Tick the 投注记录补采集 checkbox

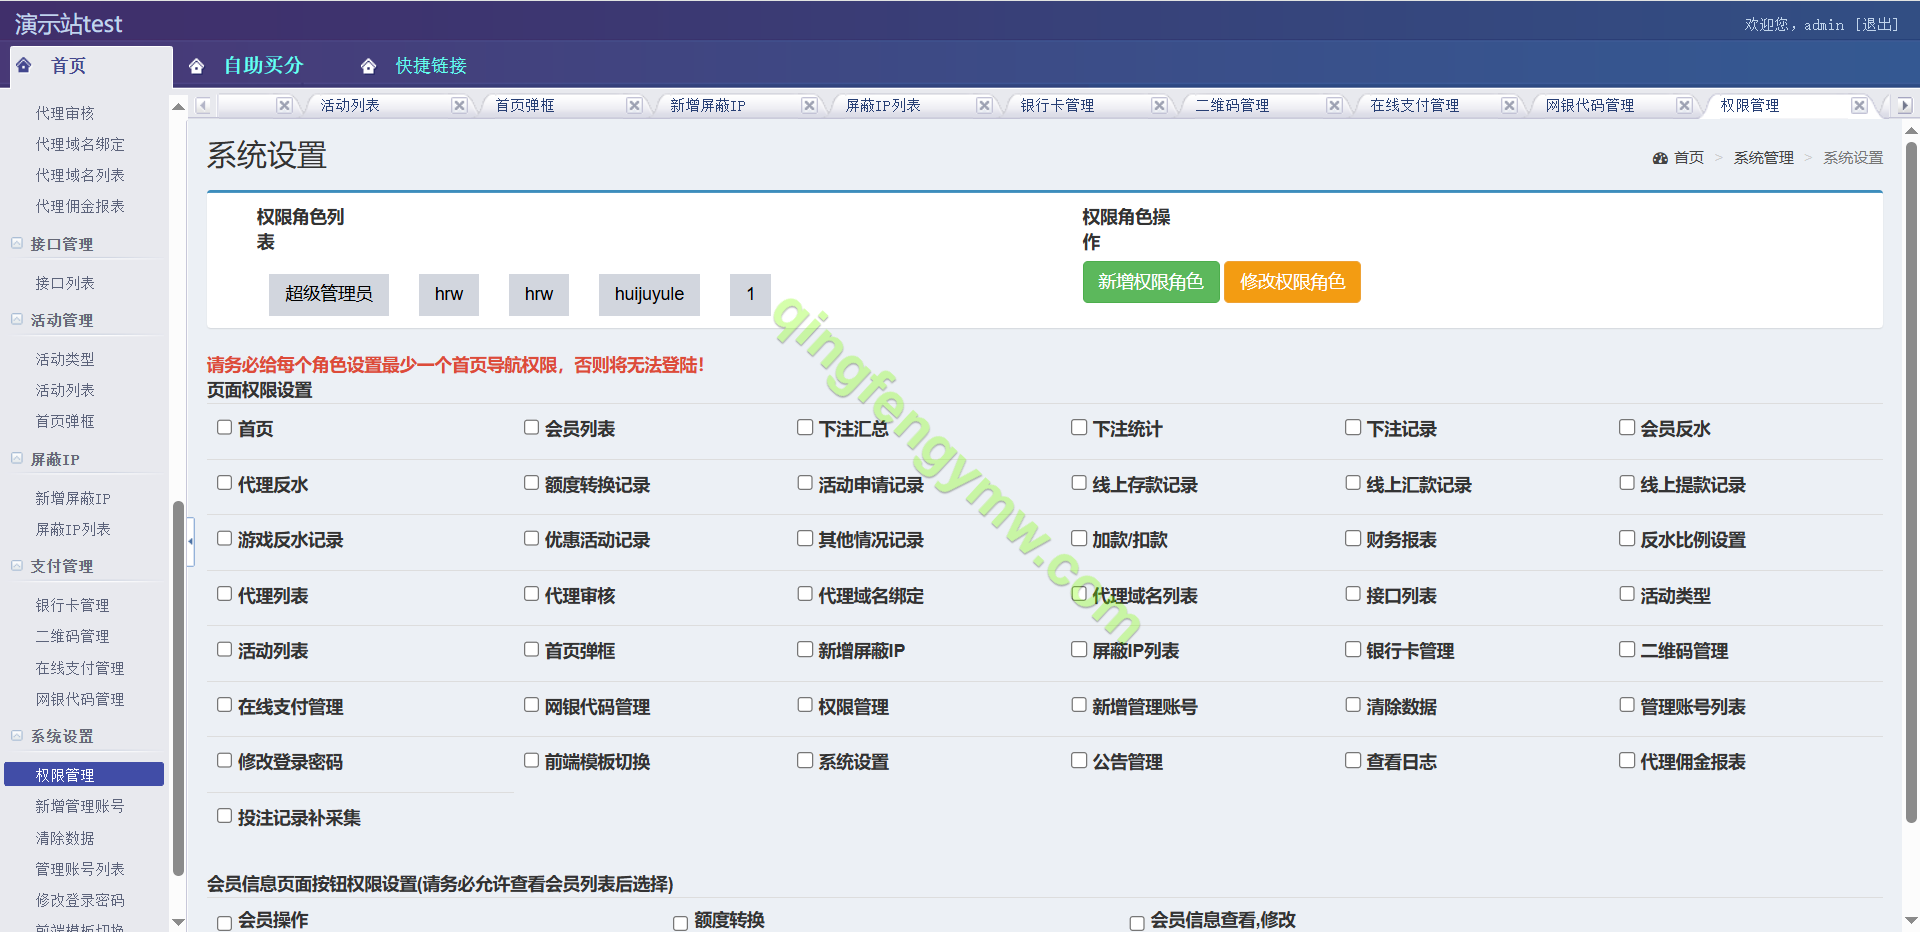[x=225, y=816]
